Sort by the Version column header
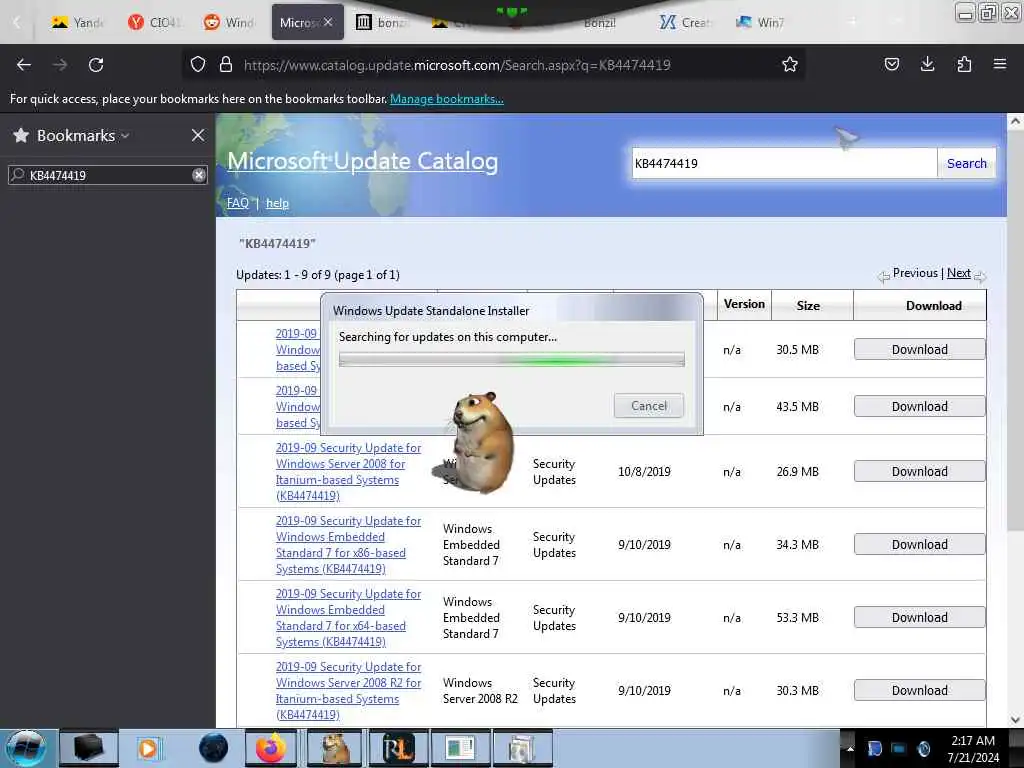The image size is (1024, 768). point(744,304)
